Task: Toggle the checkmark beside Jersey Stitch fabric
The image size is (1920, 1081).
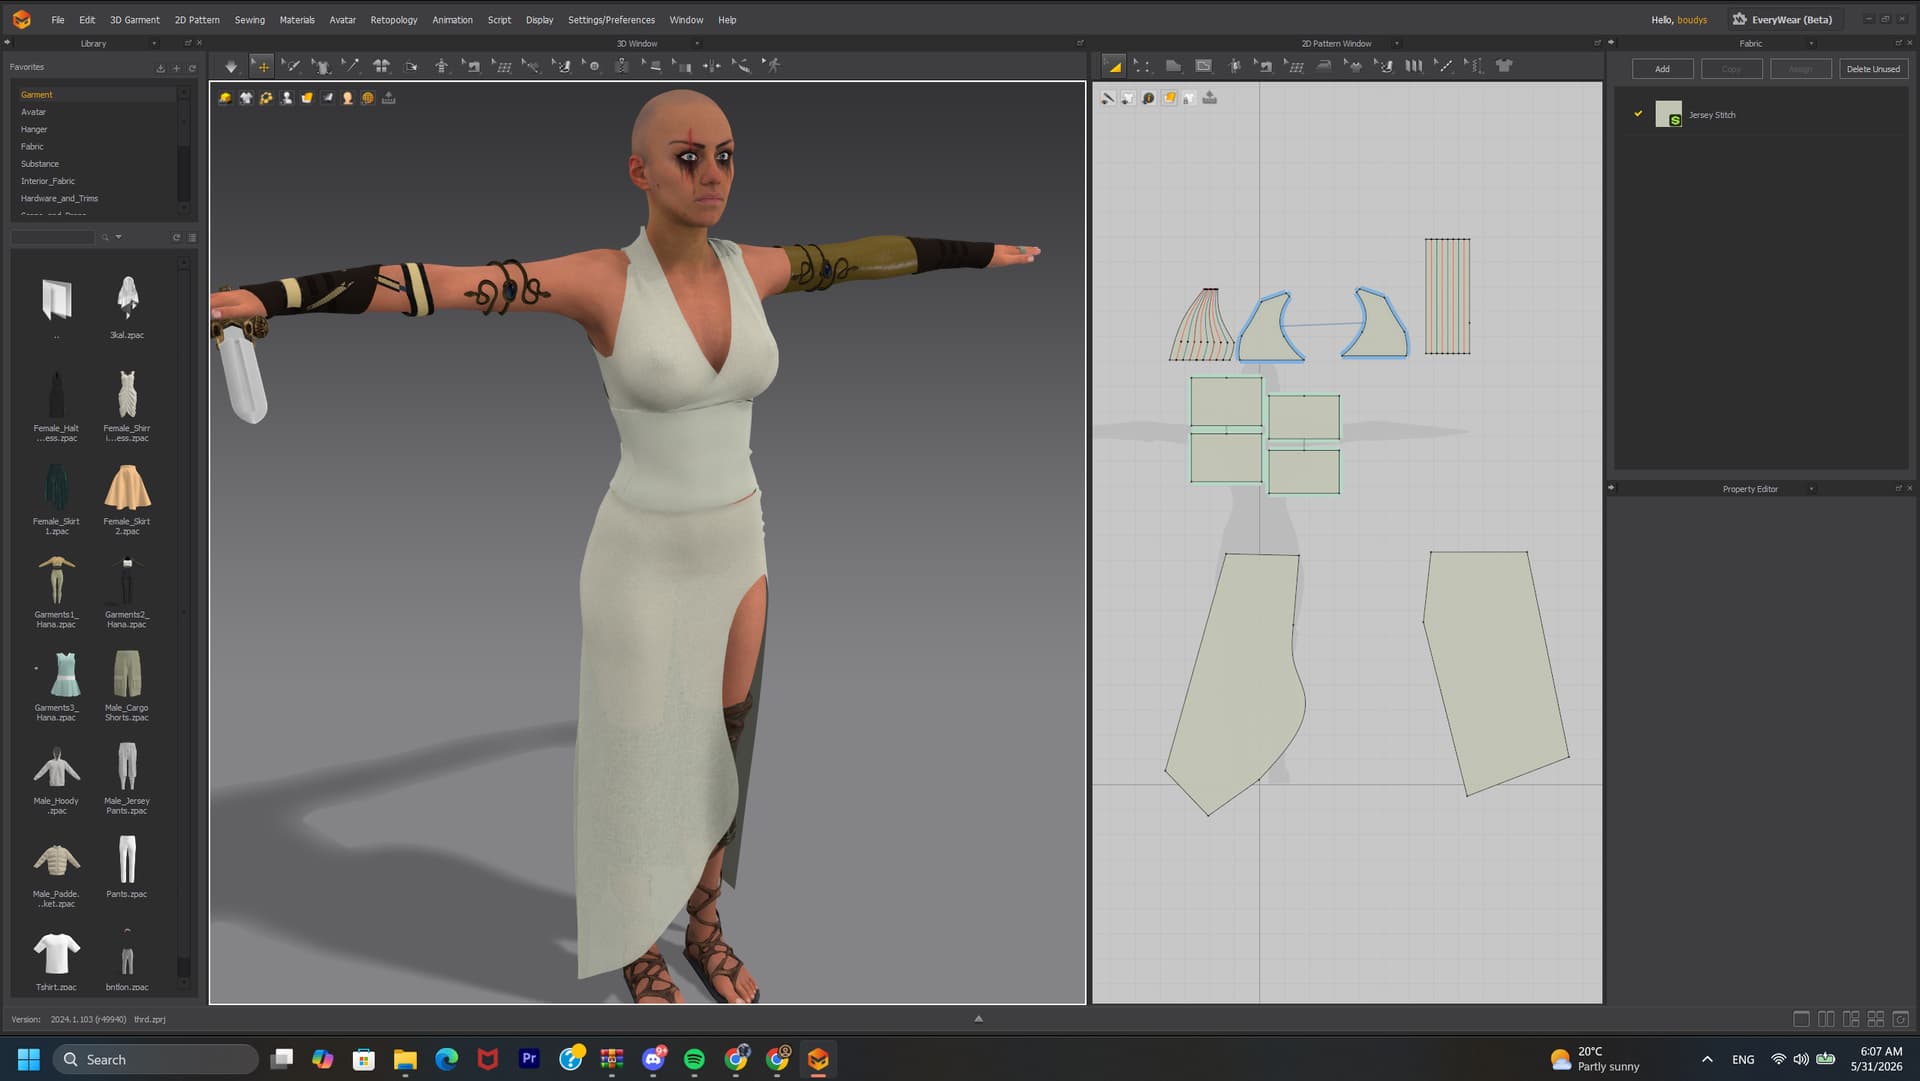Action: click(x=1638, y=114)
